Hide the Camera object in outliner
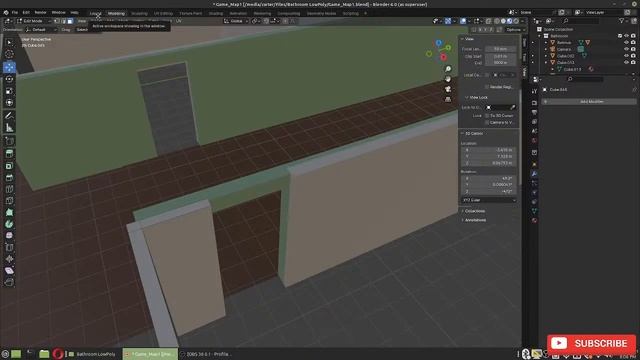This screenshot has width=640, height=360. 627,49
